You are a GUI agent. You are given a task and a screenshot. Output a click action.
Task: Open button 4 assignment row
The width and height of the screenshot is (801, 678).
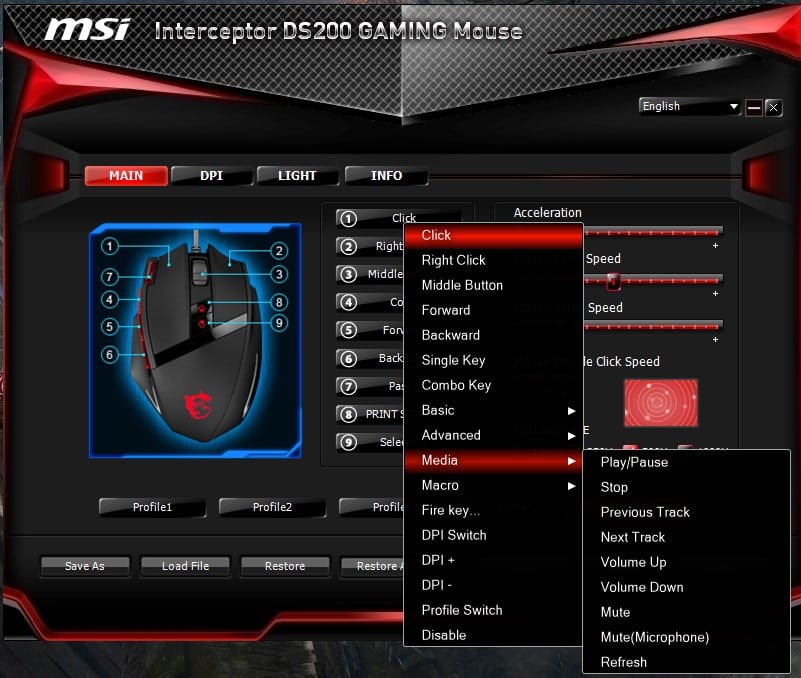point(370,302)
